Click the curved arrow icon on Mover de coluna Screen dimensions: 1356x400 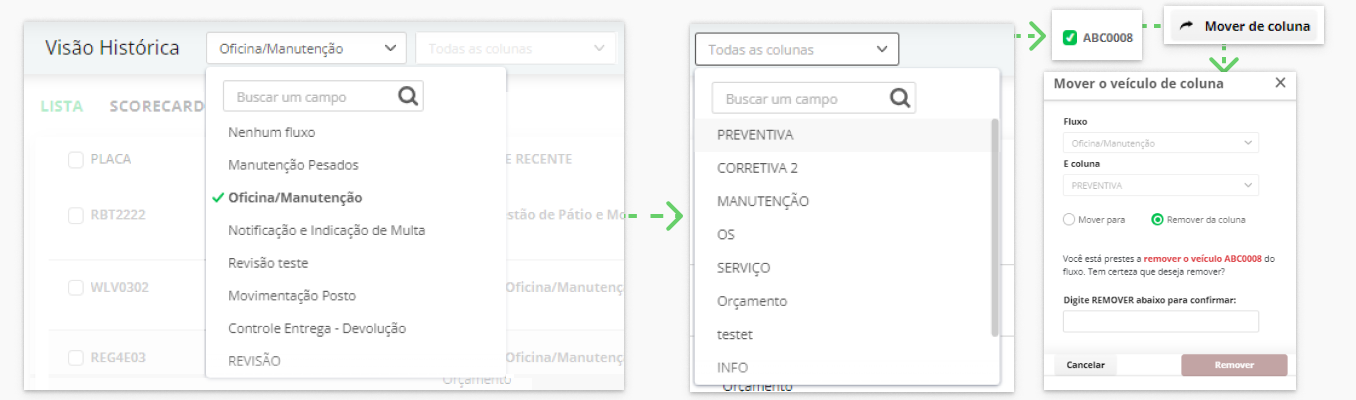point(1187,26)
